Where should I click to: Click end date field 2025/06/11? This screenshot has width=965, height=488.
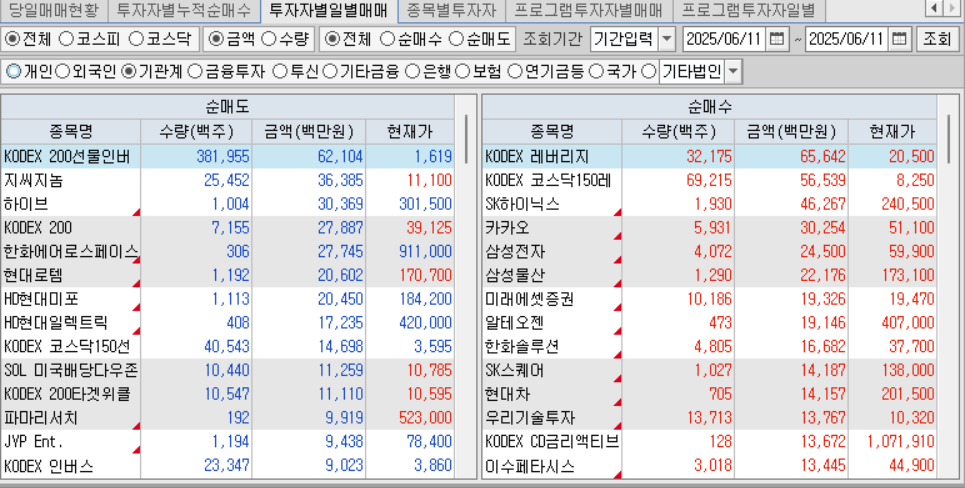[847, 40]
